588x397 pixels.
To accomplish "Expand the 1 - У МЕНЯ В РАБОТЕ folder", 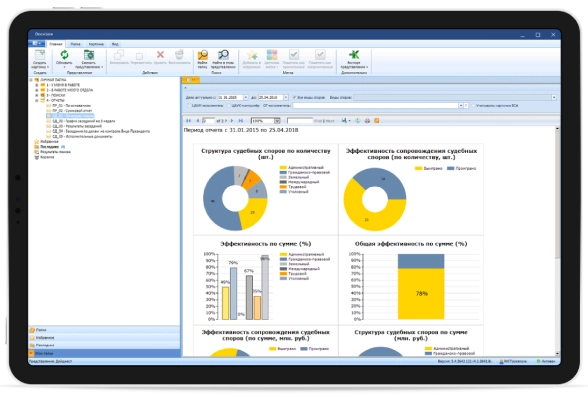I will pos(37,85).
